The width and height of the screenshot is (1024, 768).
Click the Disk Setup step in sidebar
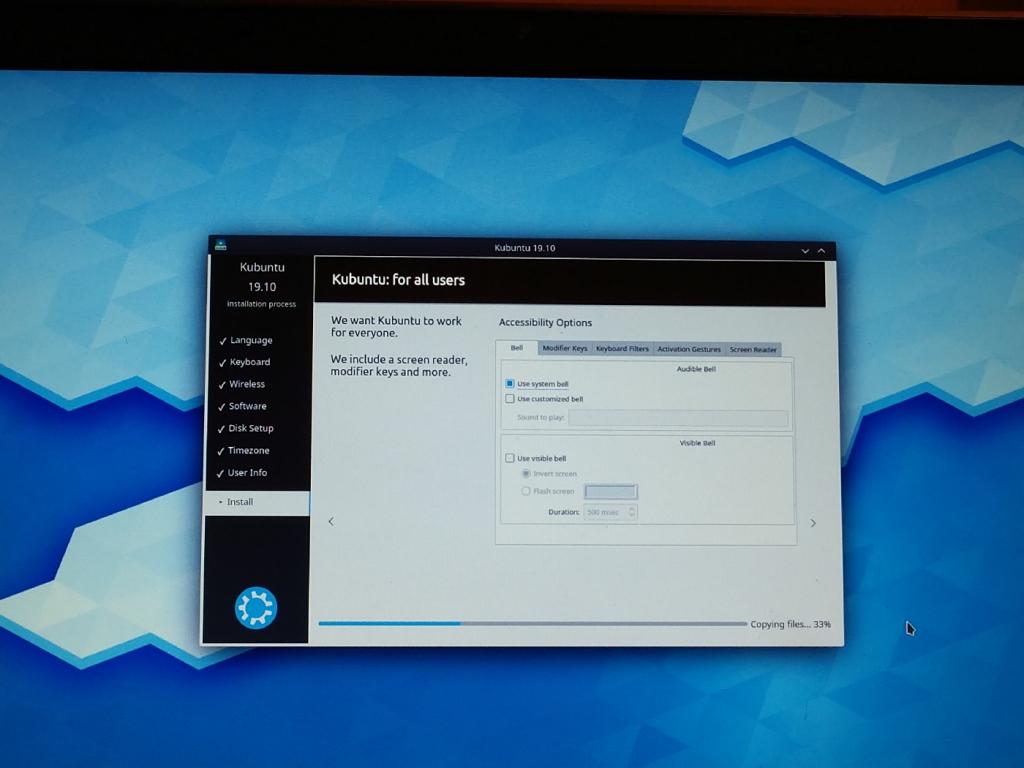point(250,428)
